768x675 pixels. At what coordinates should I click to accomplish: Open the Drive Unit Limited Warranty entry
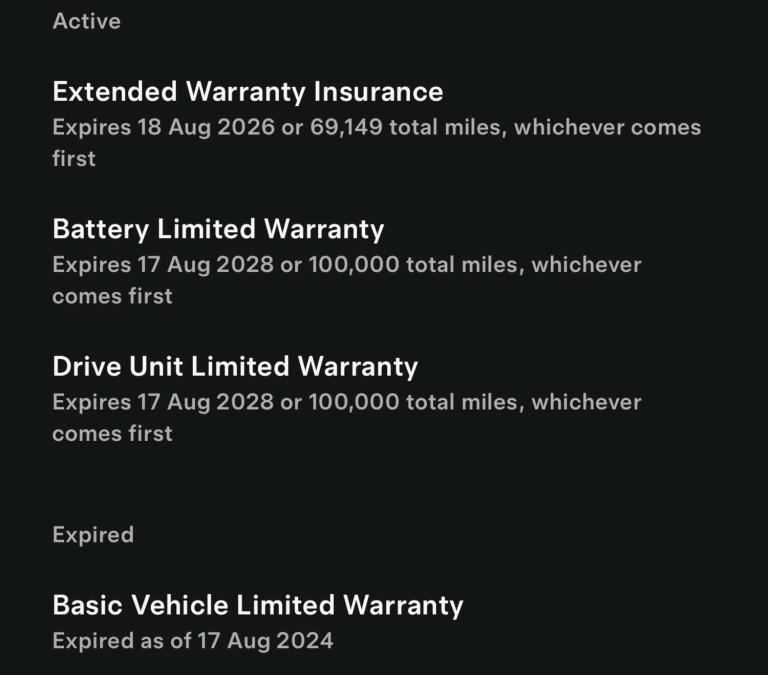point(234,366)
